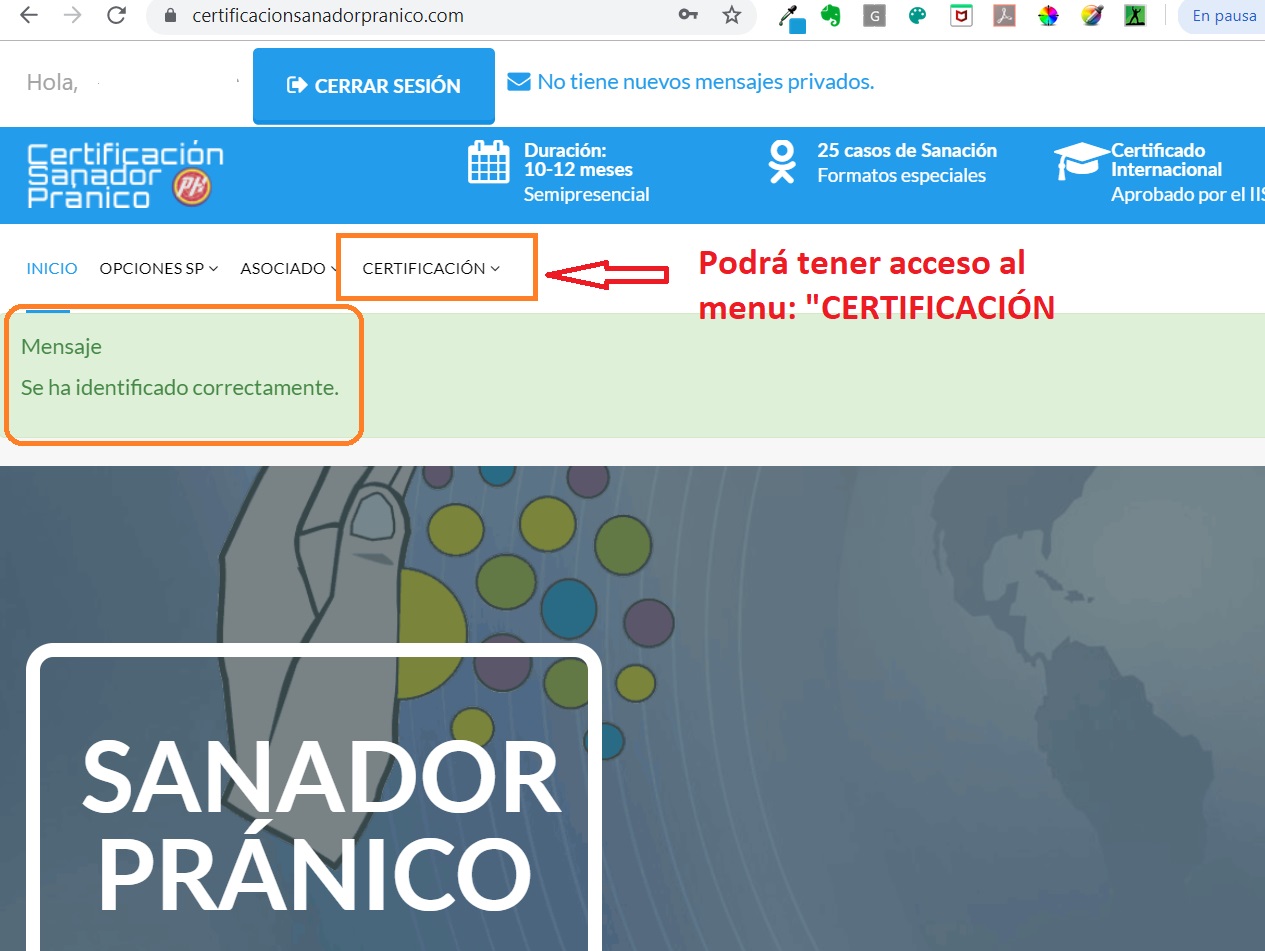Viewport: 1265px width, 951px height.
Task: Expand the OPCIONES SP dropdown menu
Action: pyautogui.click(x=158, y=268)
